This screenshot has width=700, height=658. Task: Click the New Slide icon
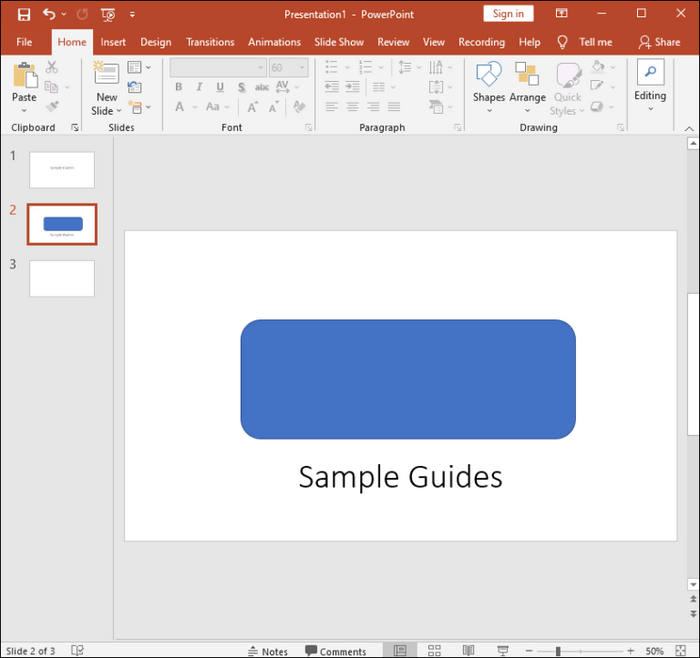[106, 74]
